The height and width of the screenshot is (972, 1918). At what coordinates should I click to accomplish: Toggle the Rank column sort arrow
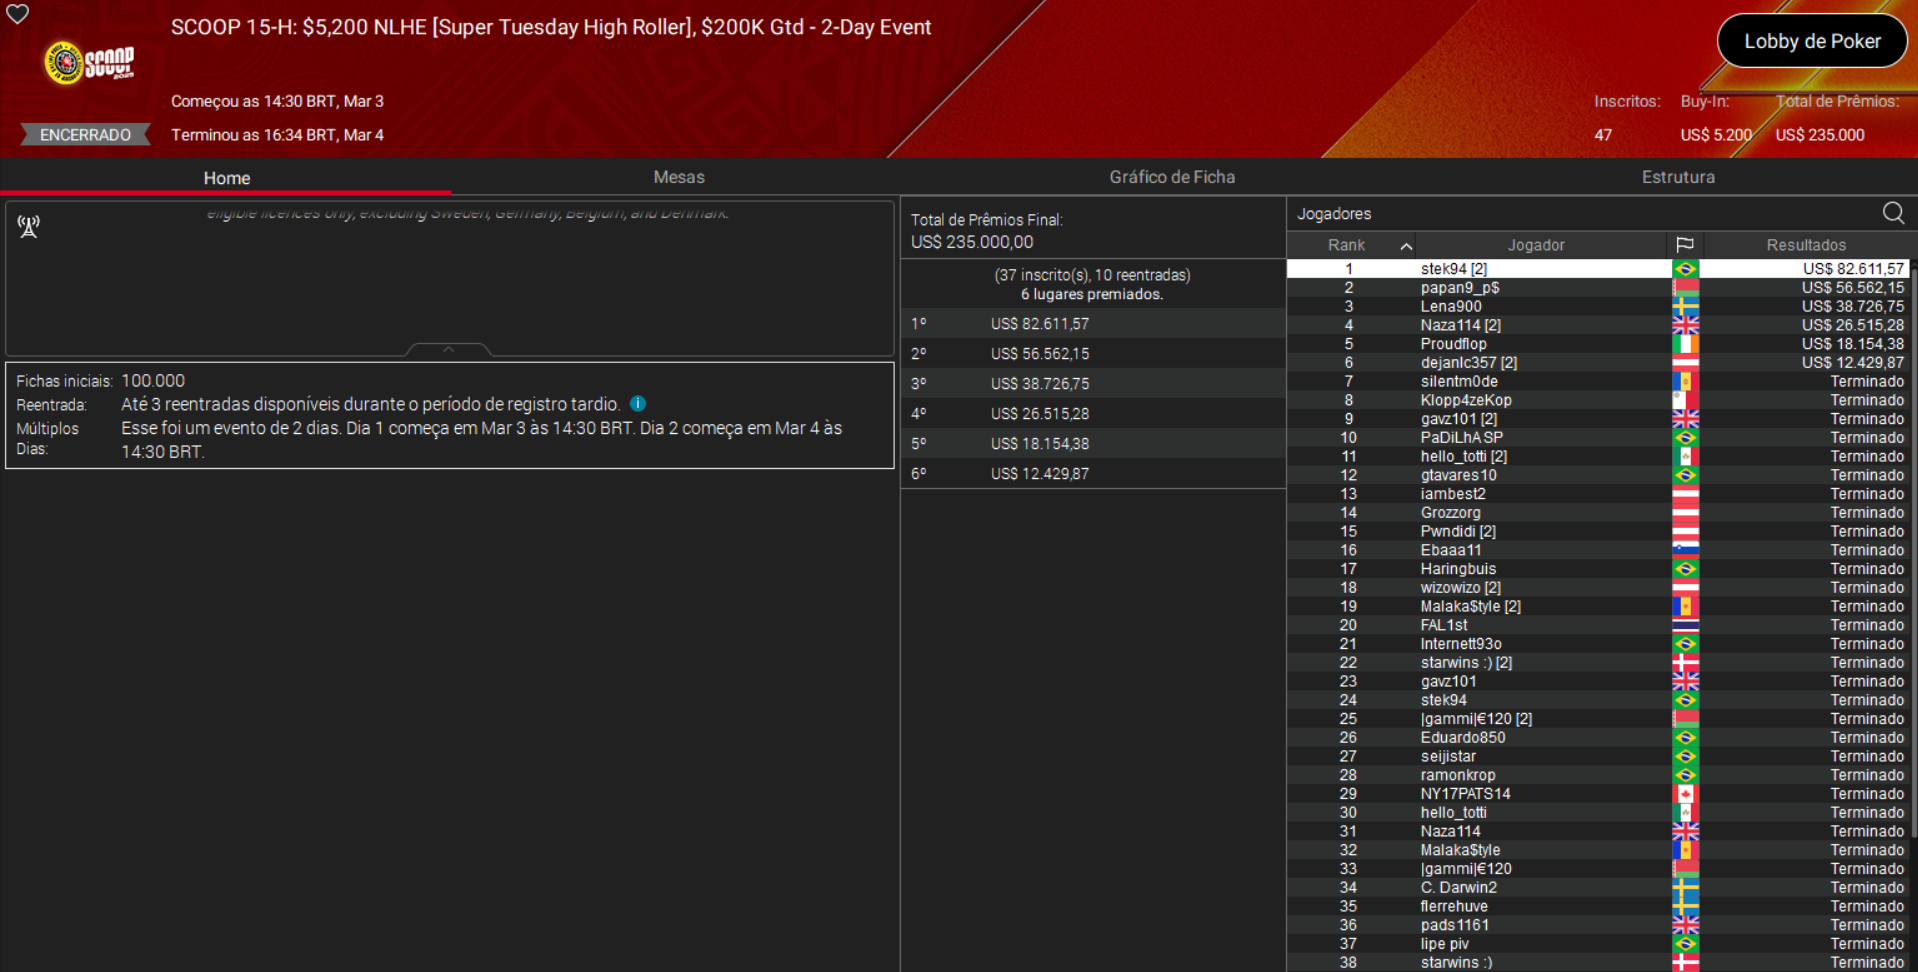point(1408,244)
